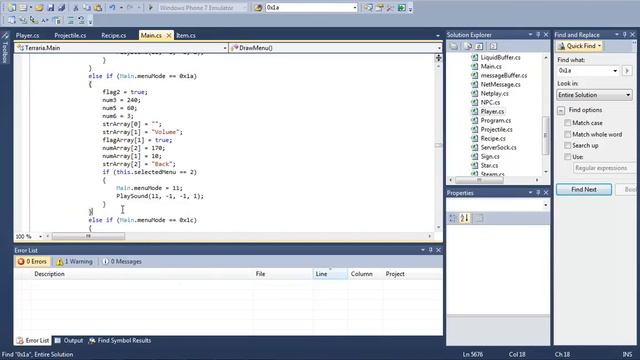Switch to the Projectile.cs tab
This screenshot has width=640, height=360.
point(70,36)
